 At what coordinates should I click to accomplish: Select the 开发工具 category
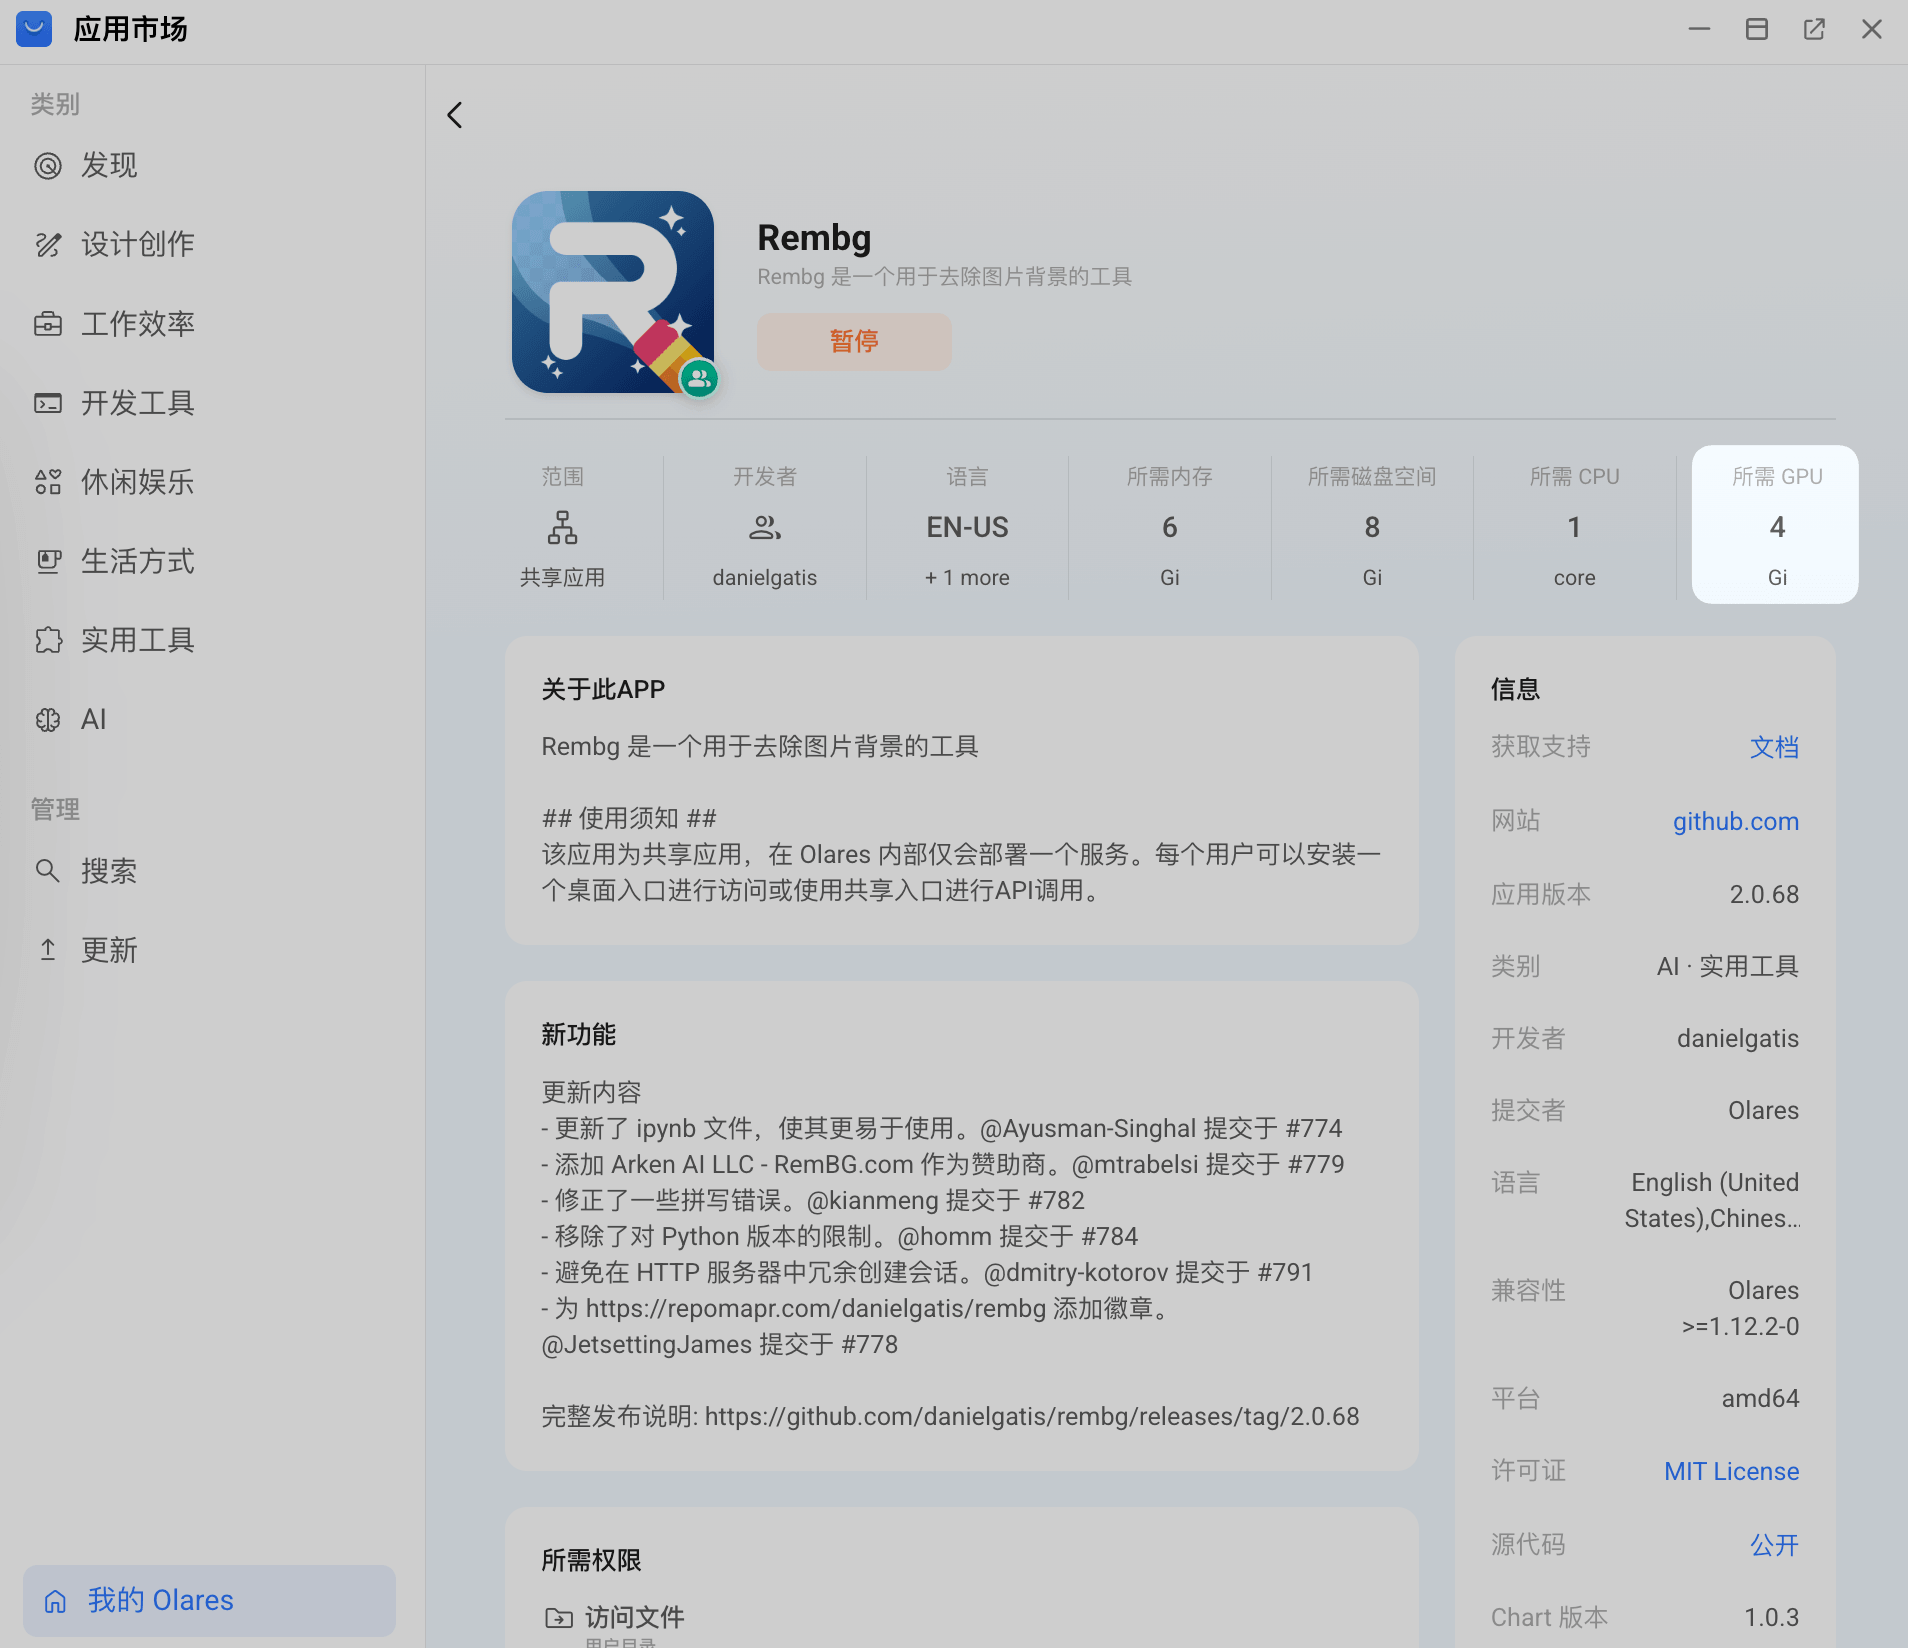139,403
